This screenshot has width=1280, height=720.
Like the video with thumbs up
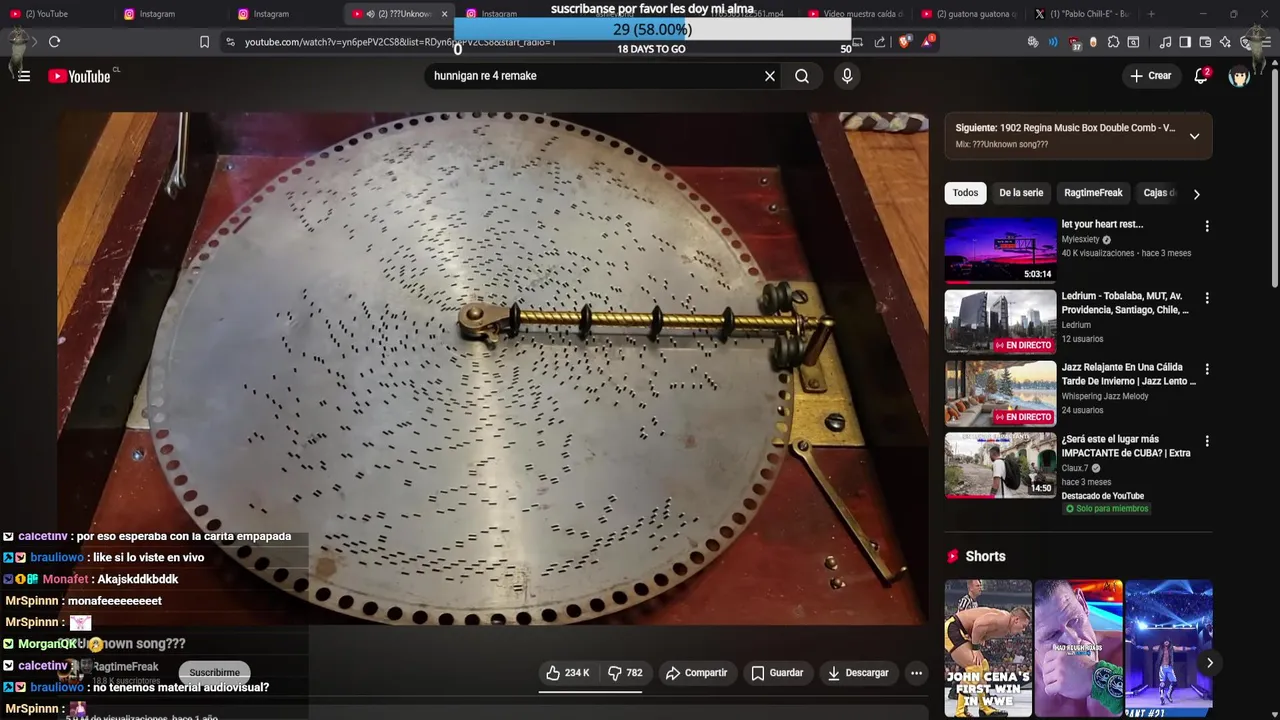[x=567, y=673]
